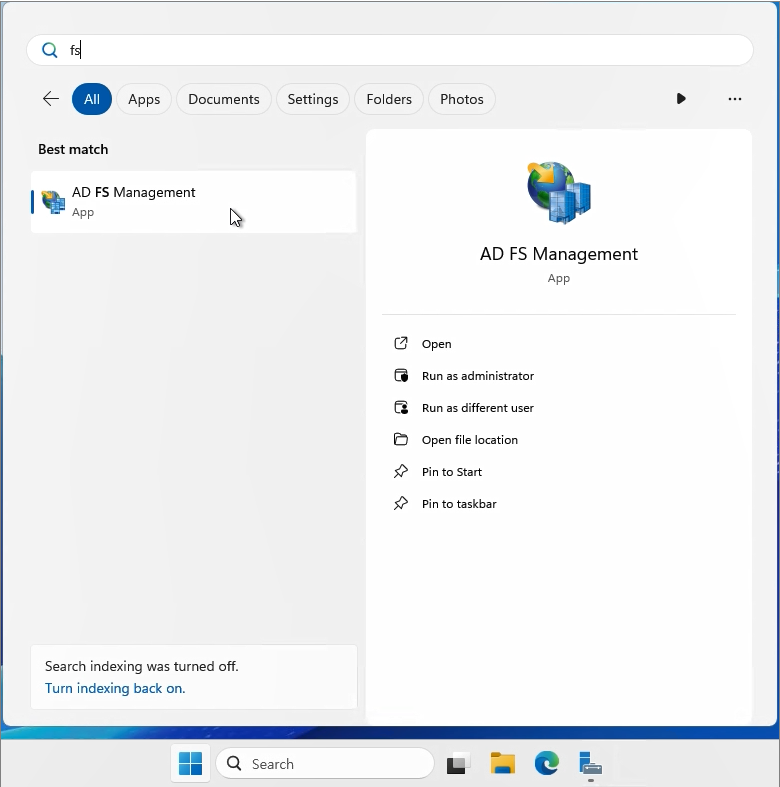Switch to the Apps filter
The height and width of the screenshot is (787, 780).
[144, 99]
